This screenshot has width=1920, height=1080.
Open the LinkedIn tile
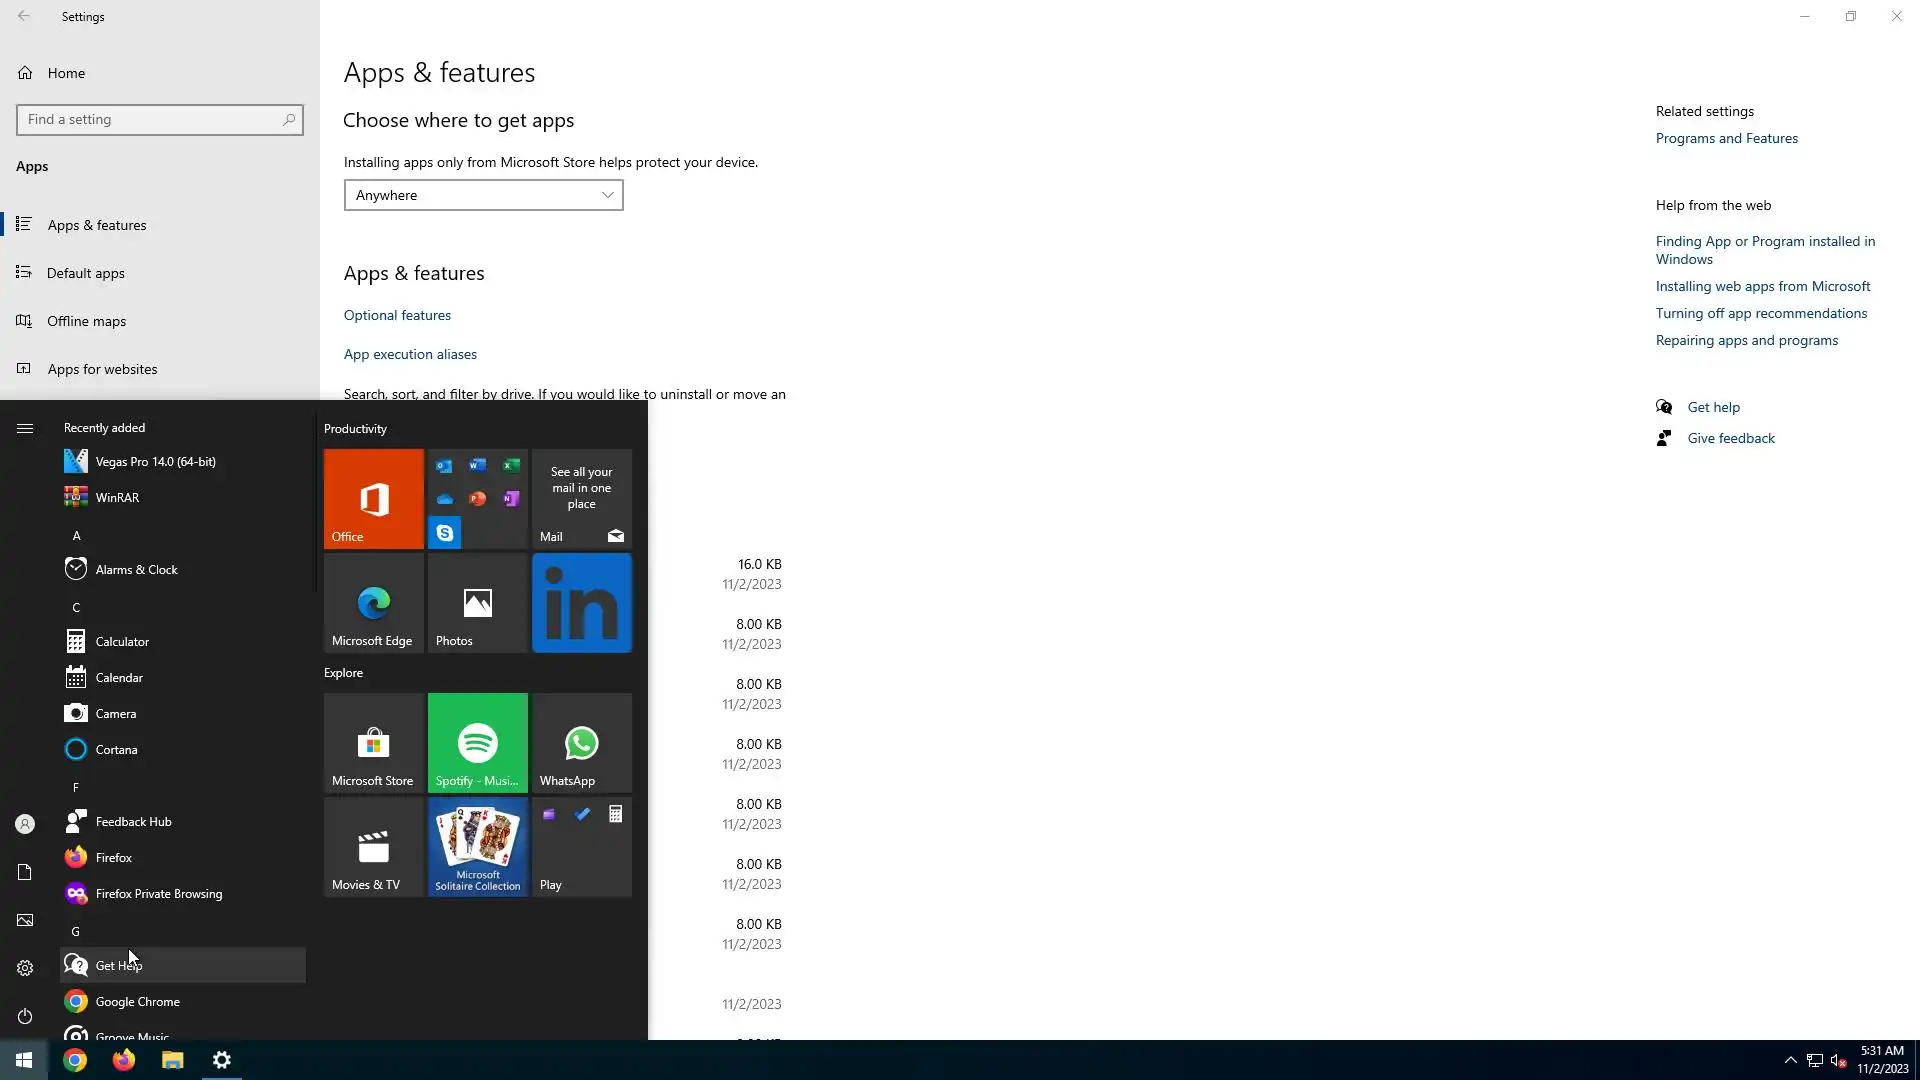coord(581,603)
